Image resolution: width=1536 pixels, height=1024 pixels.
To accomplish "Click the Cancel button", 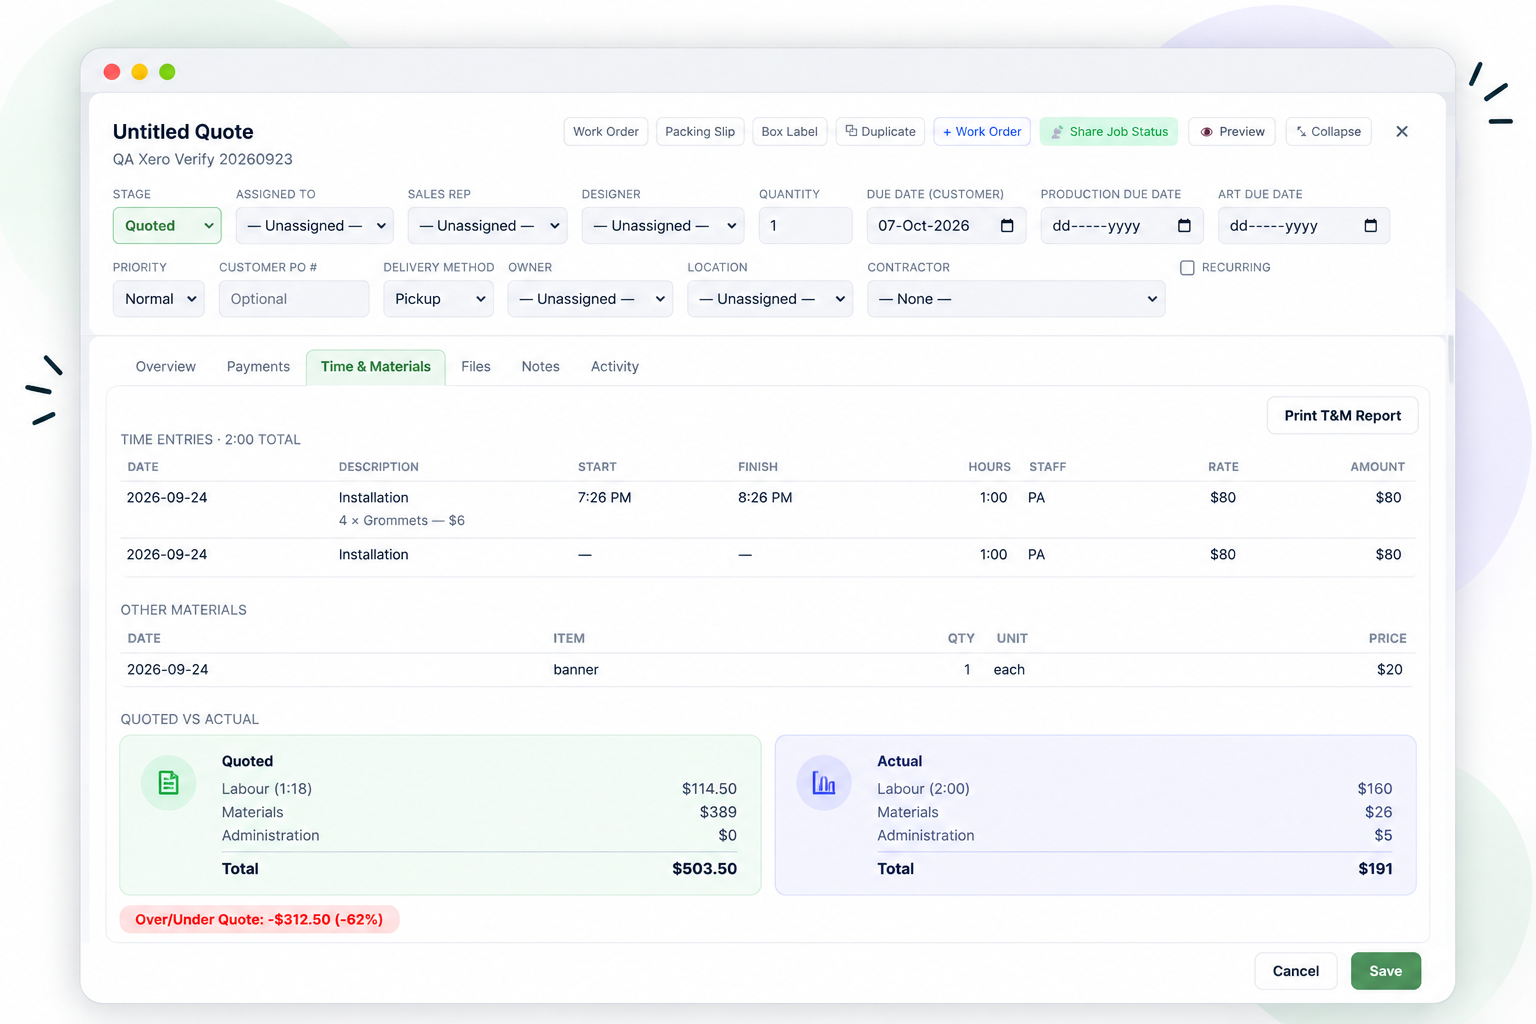I will (x=1296, y=971).
